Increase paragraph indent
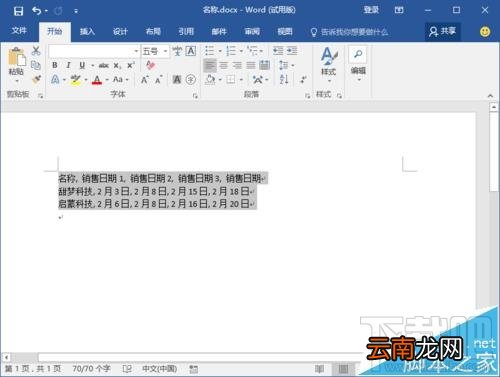 click(x=292, y=51)
